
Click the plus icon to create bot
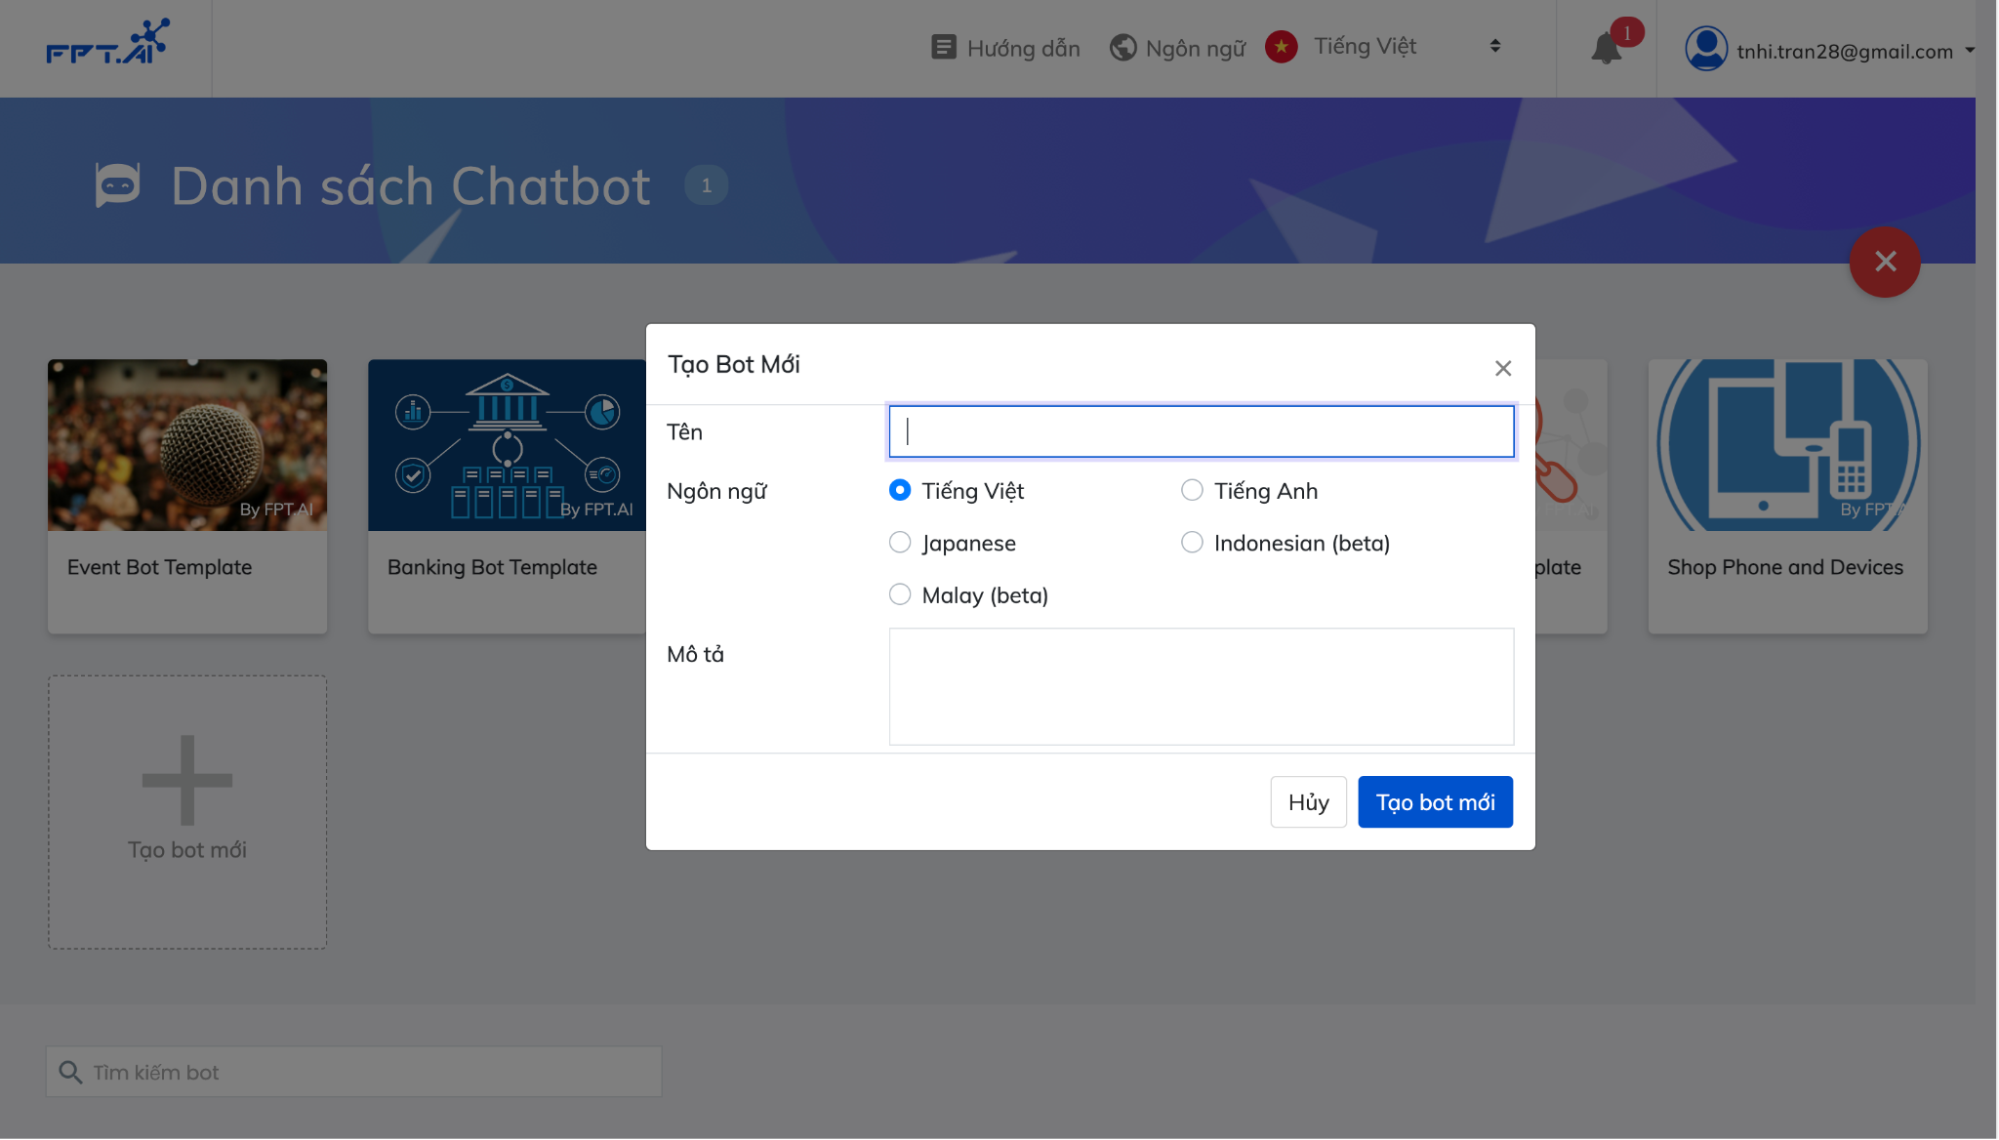click(x=187, y=780)
